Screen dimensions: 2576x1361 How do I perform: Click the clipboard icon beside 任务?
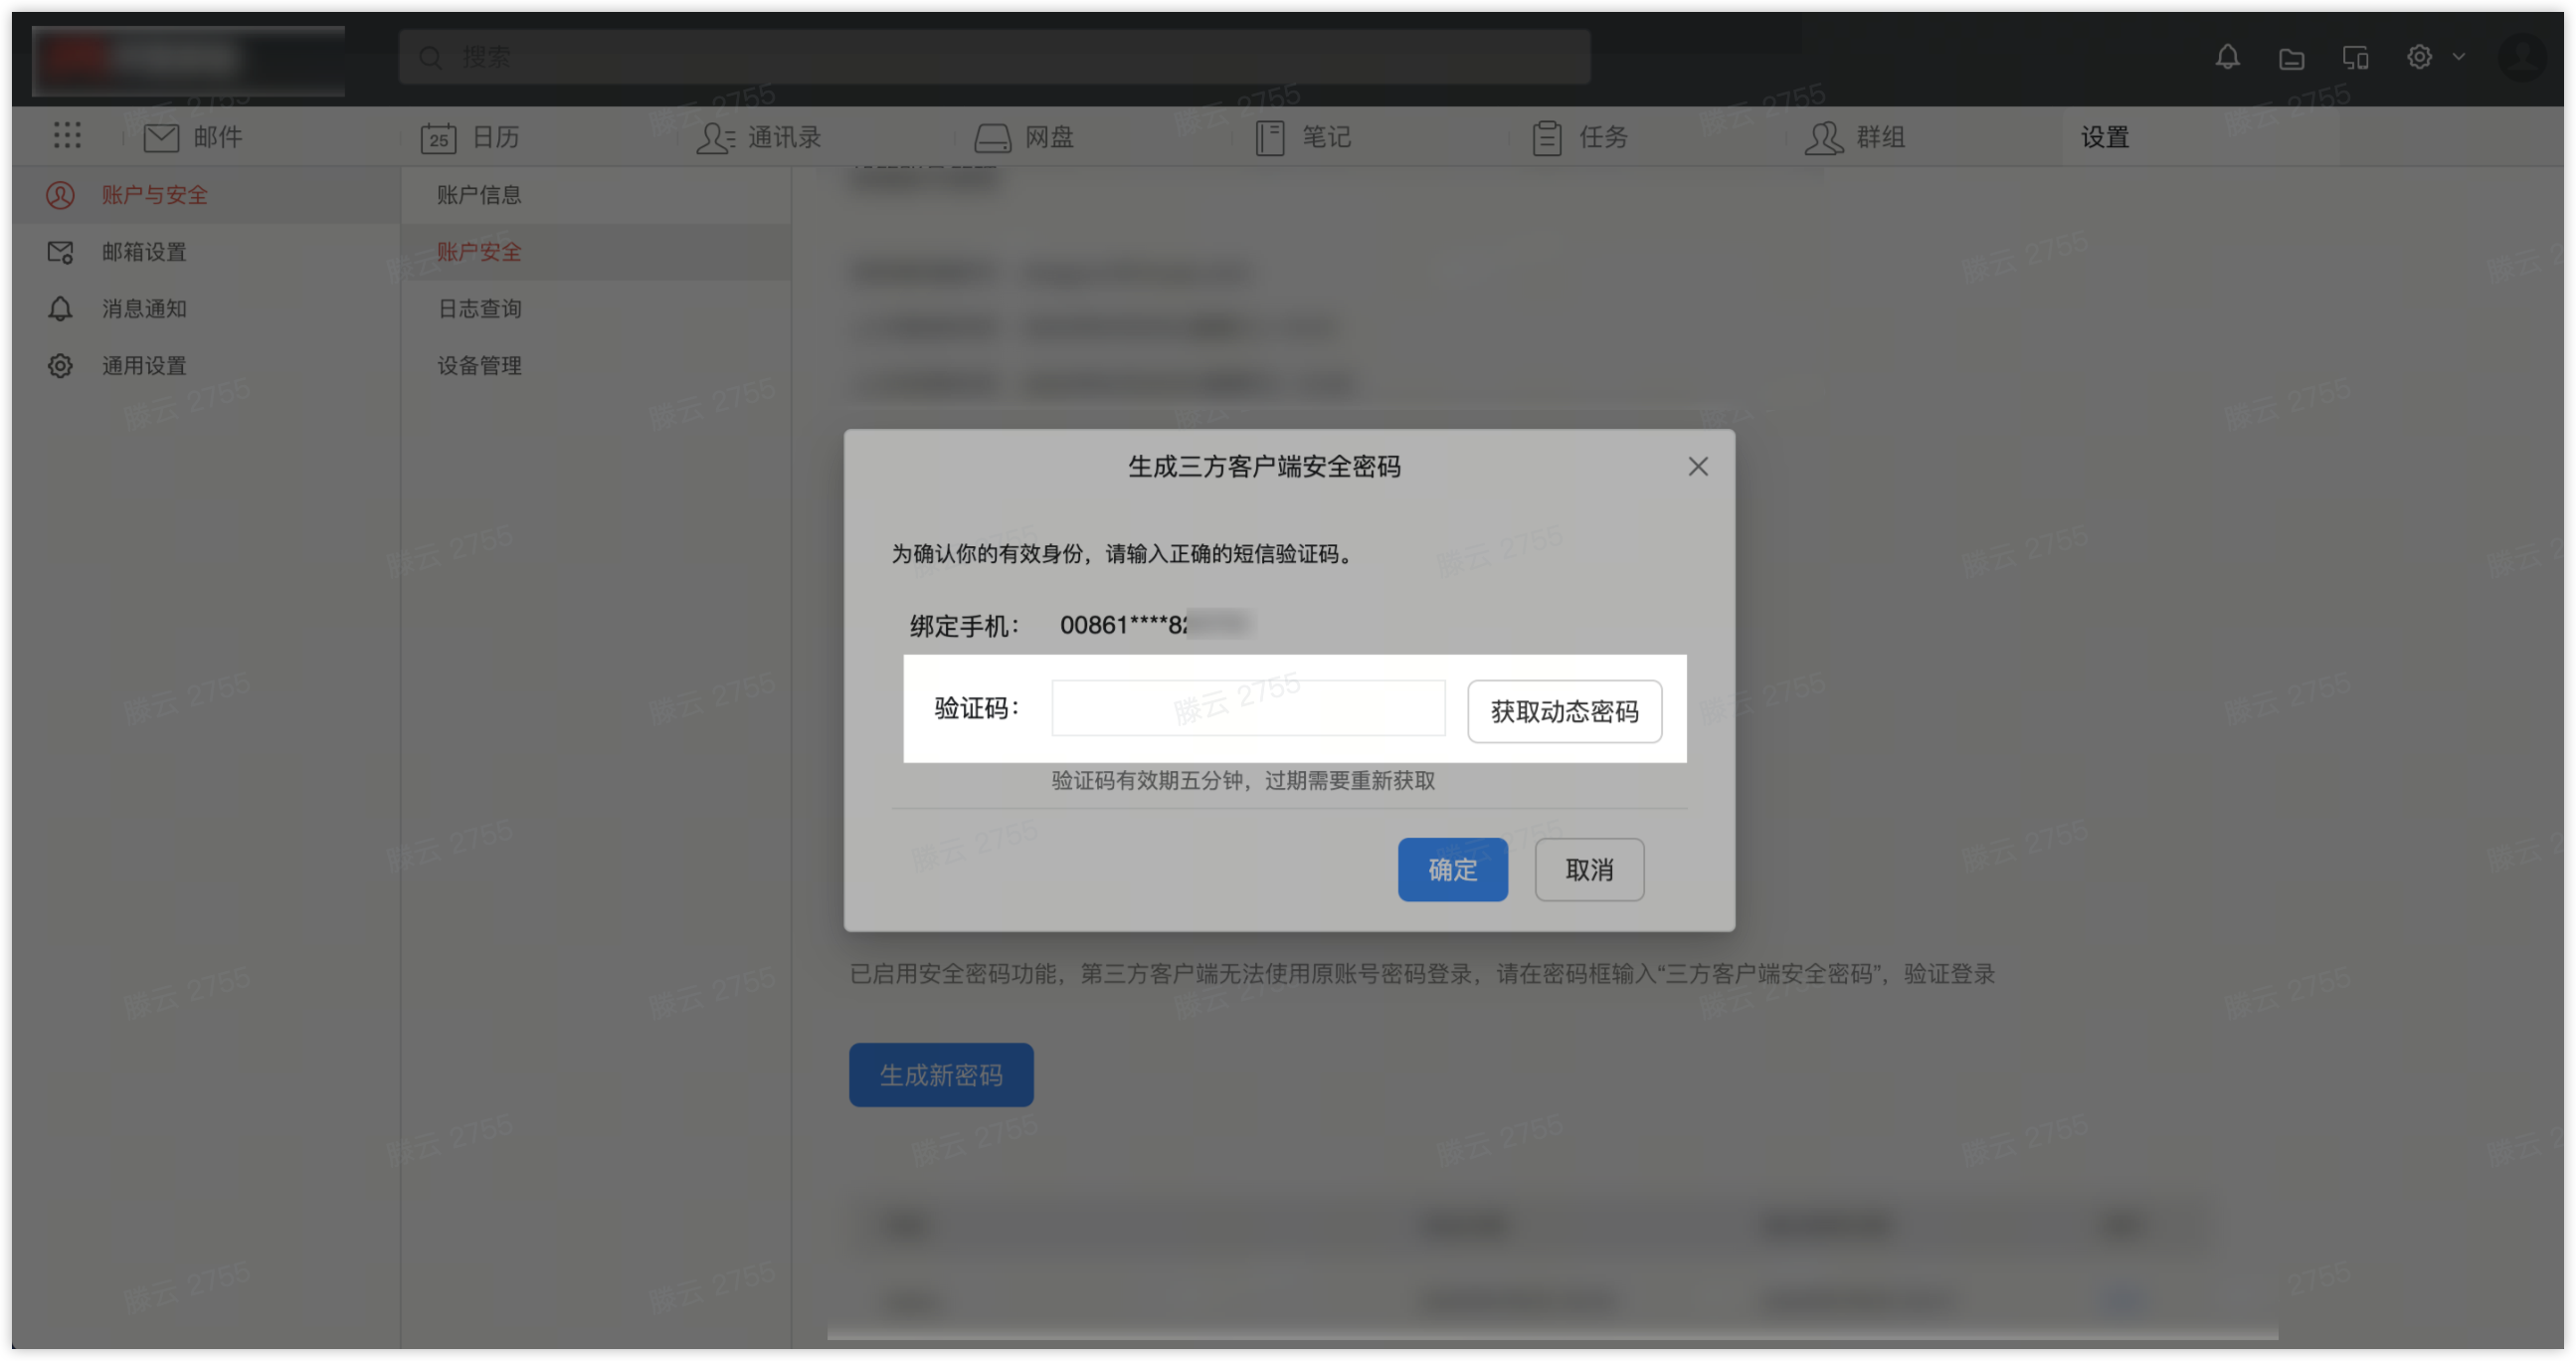click(x=1547, y=138)
